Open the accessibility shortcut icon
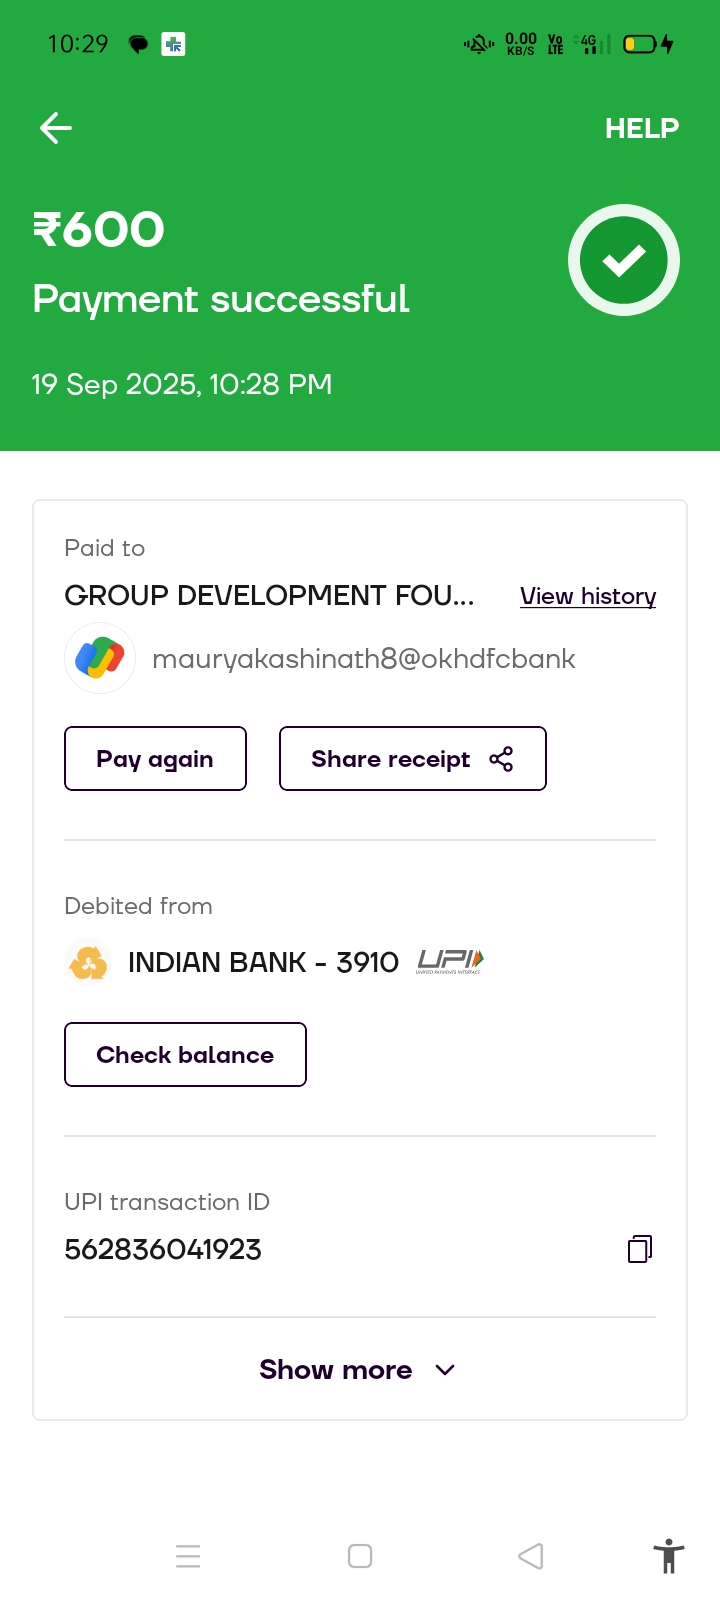This screenshot has width=720, height=1600. coord(668,1556)
